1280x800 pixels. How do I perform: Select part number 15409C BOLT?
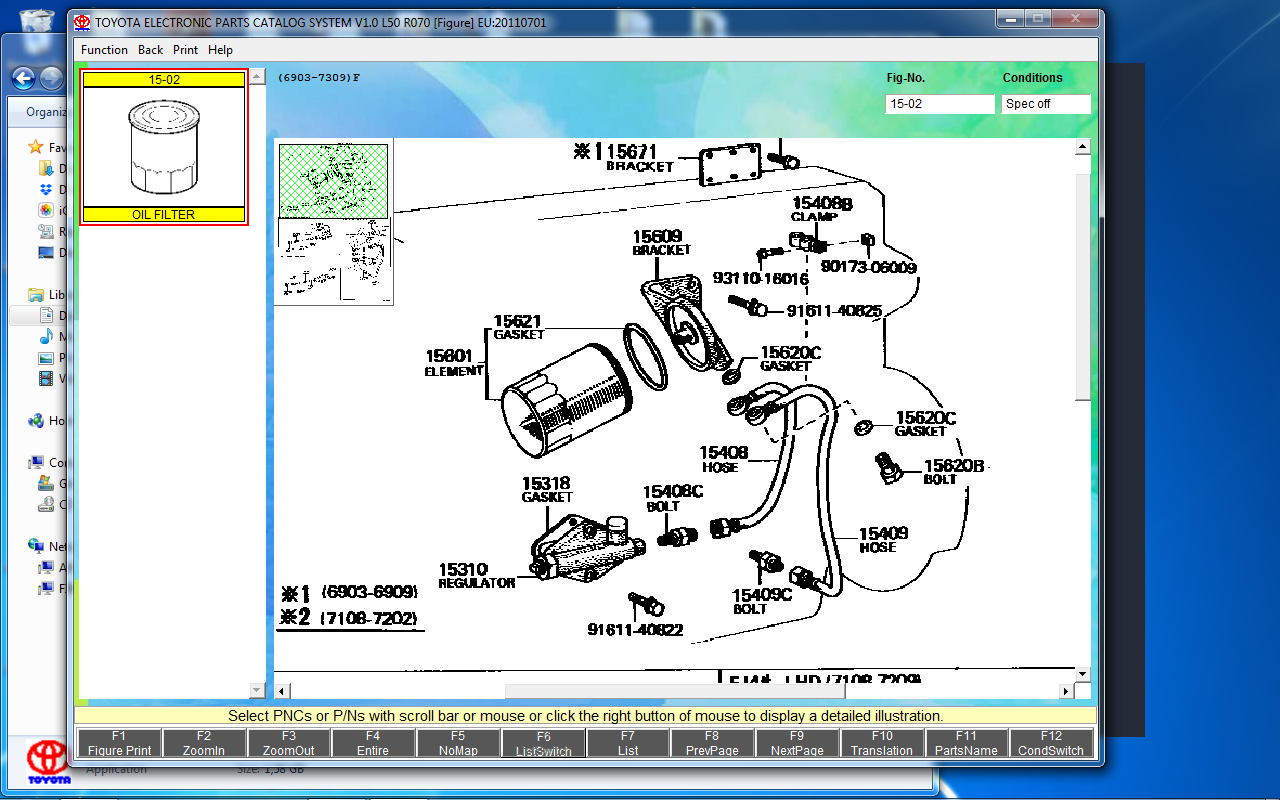761,601
